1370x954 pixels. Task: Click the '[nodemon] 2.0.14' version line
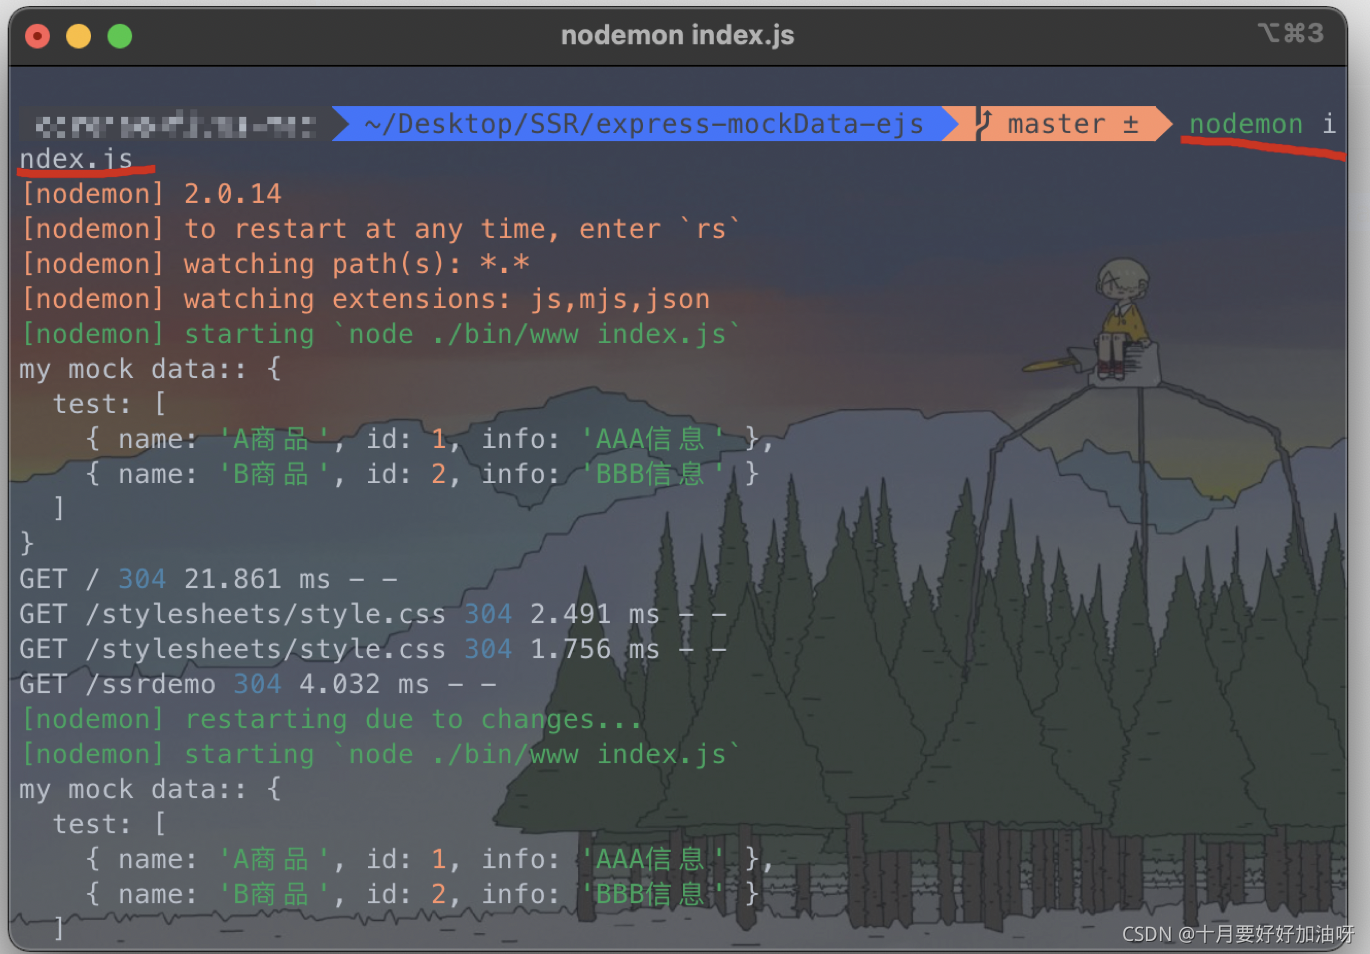[x=151, y=194]
